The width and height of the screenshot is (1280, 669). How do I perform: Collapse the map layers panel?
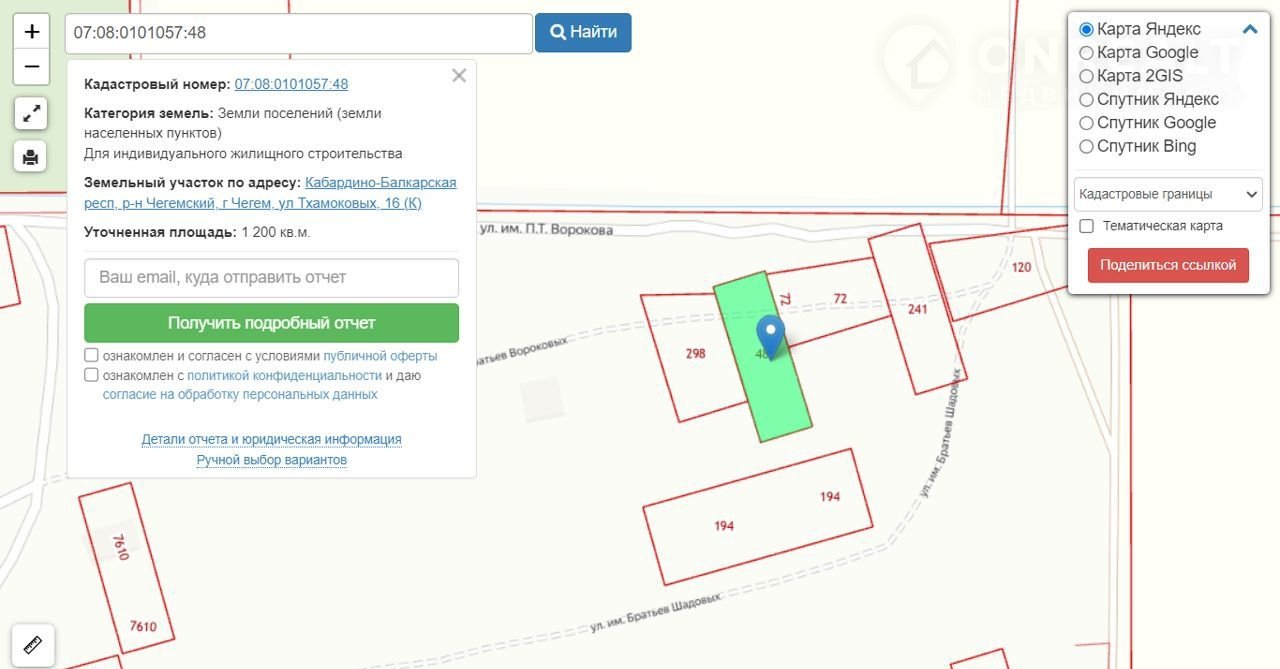[1250, 30]
